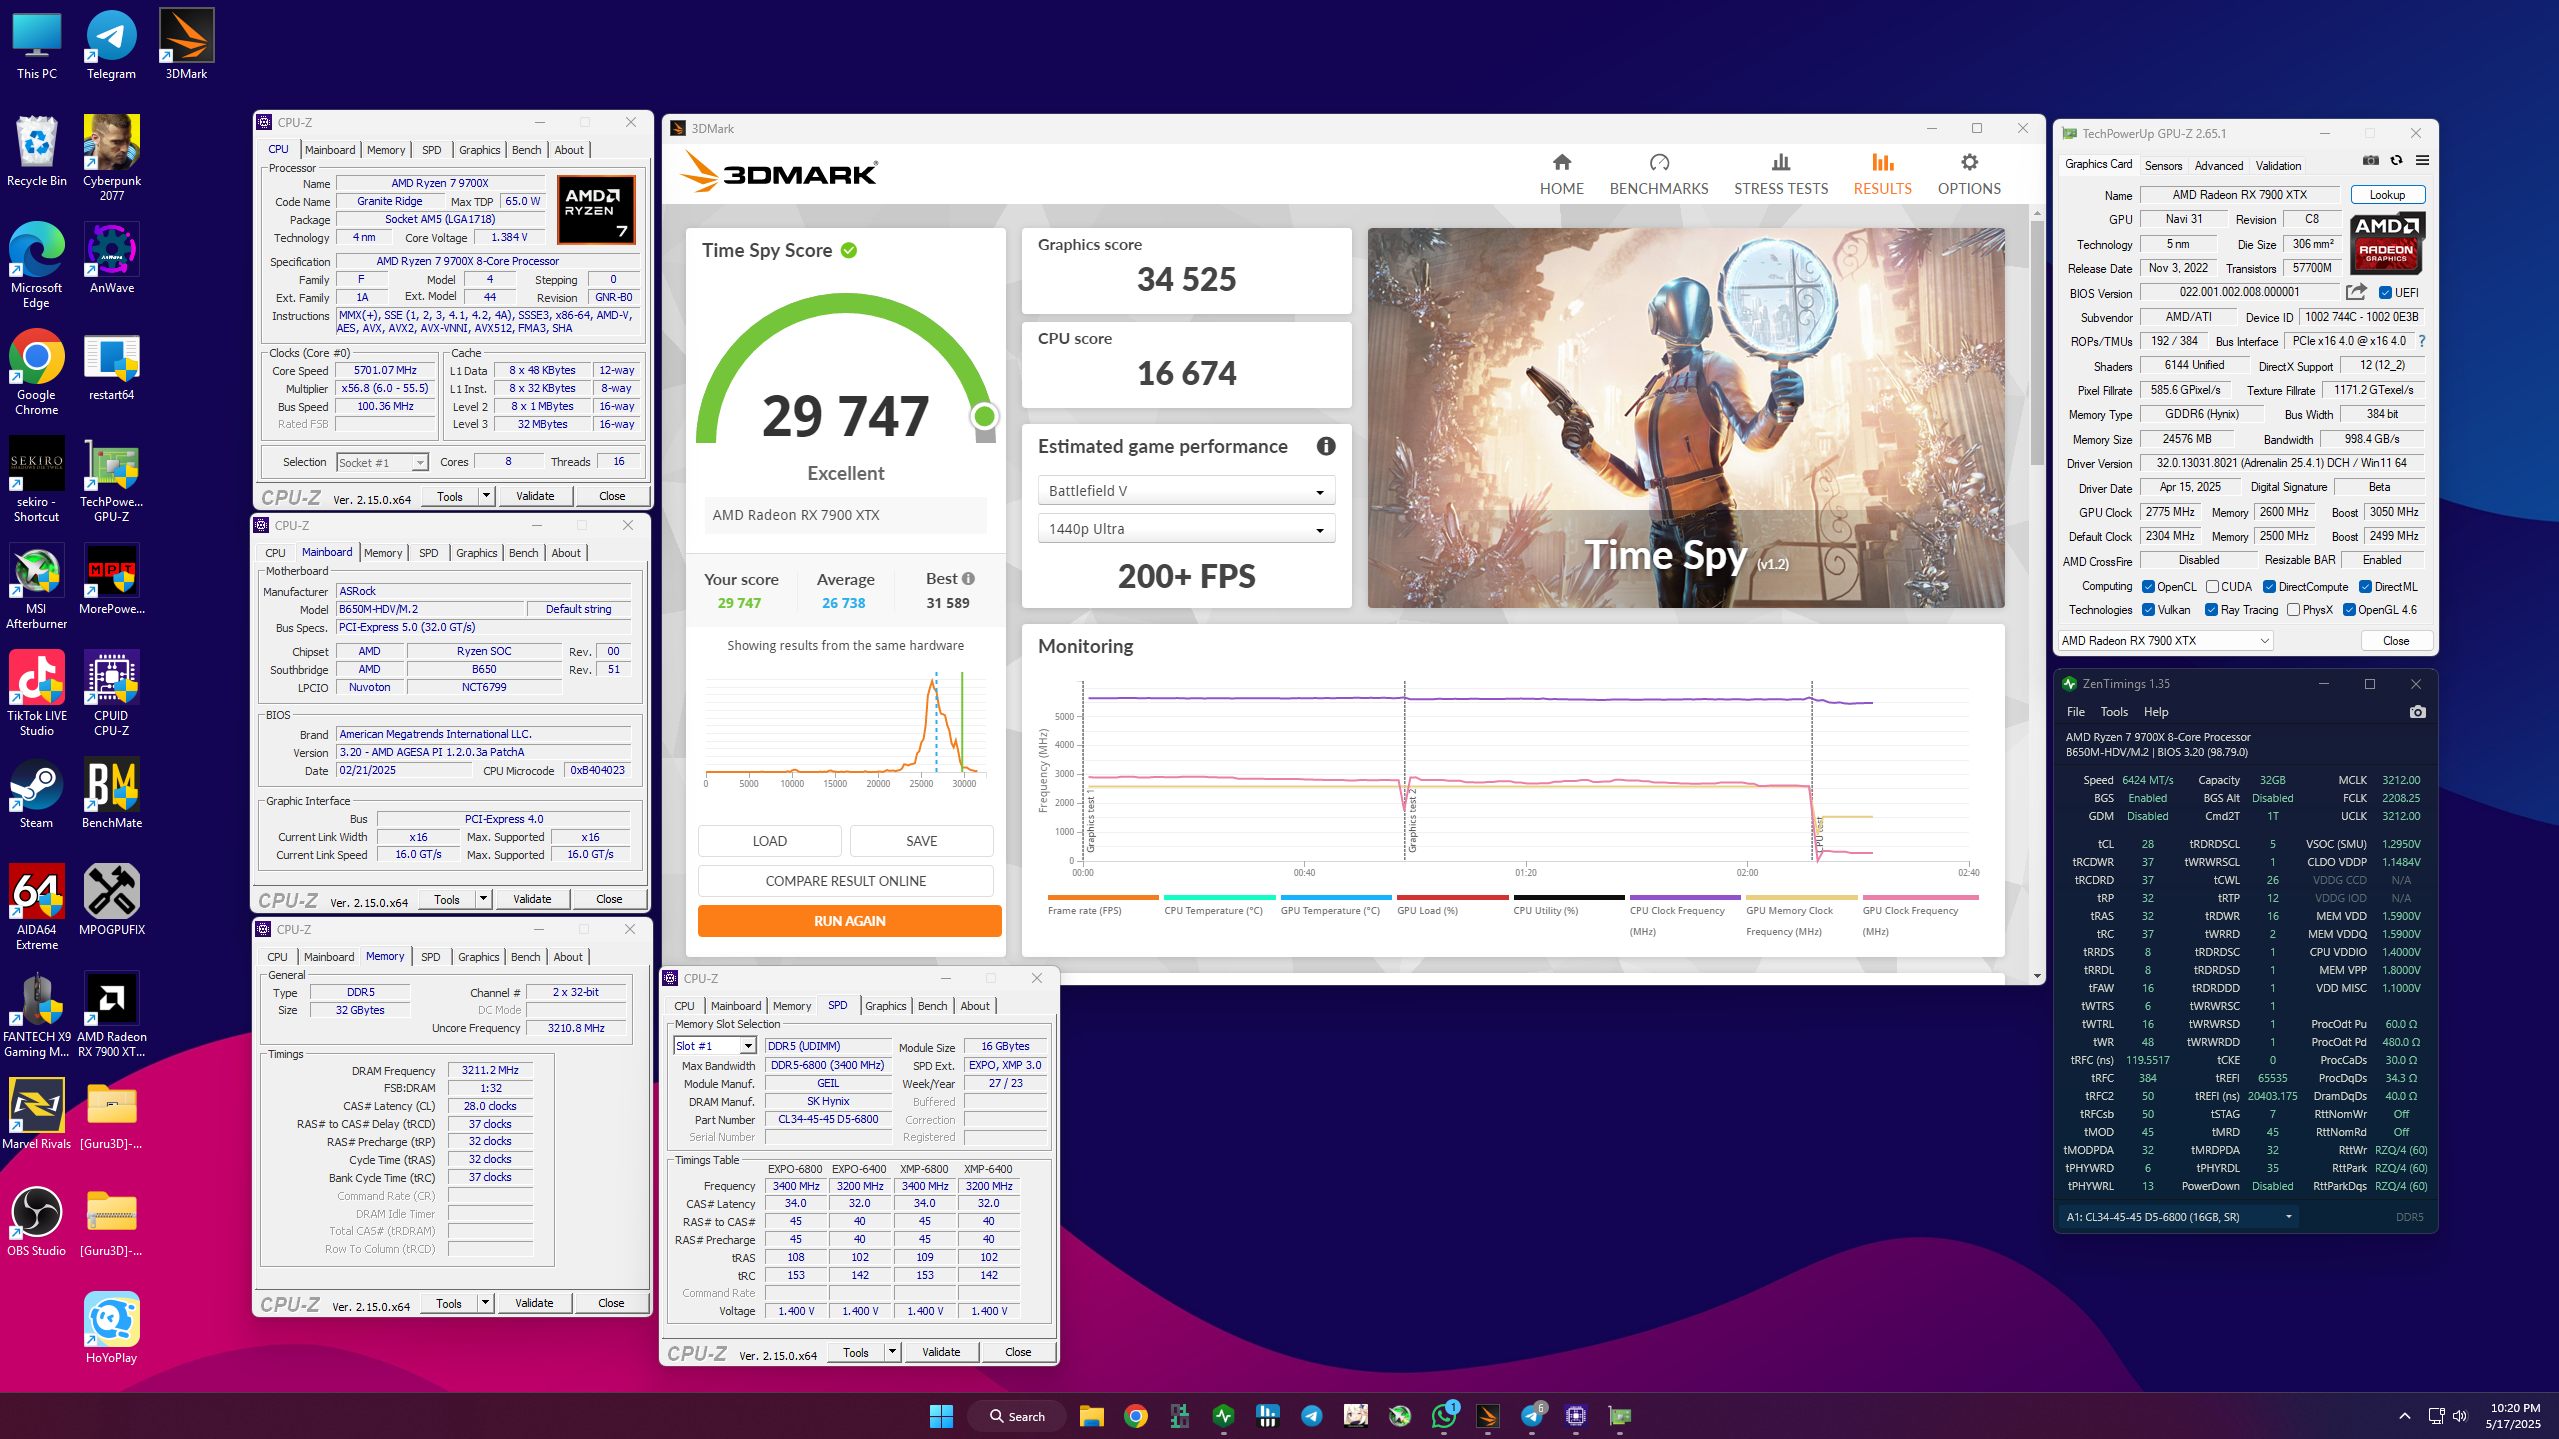Click GPU-Z BIOS export share icon
Screen dimensions: 2559x1439
click(x=2356, y=292)
